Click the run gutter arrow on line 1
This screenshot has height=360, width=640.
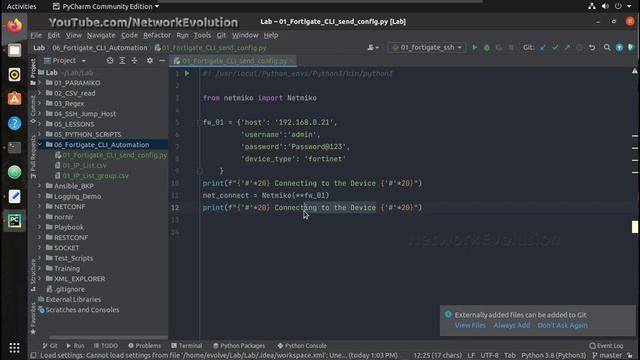tap(187, 73)
